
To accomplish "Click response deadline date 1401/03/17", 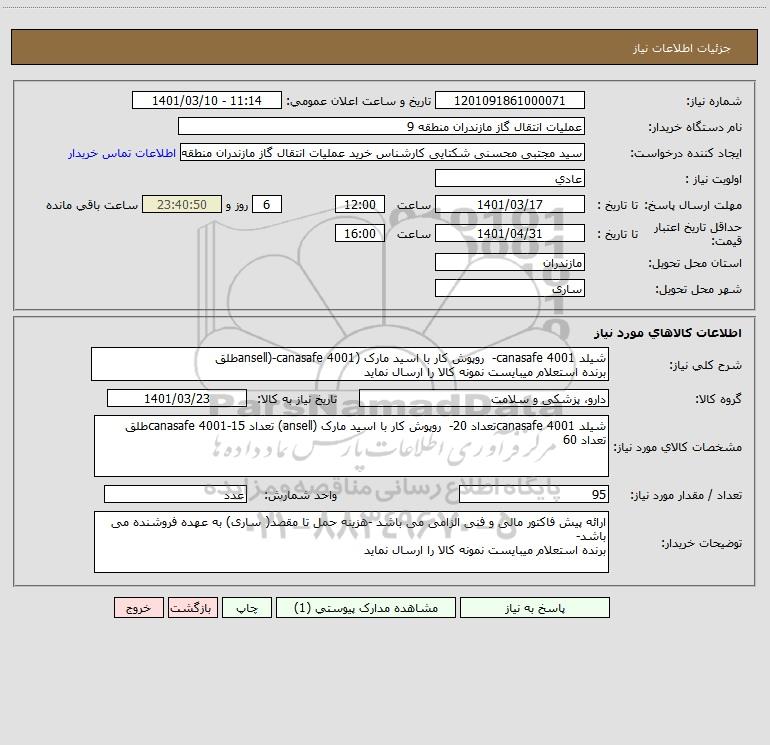I will point(510,204).
